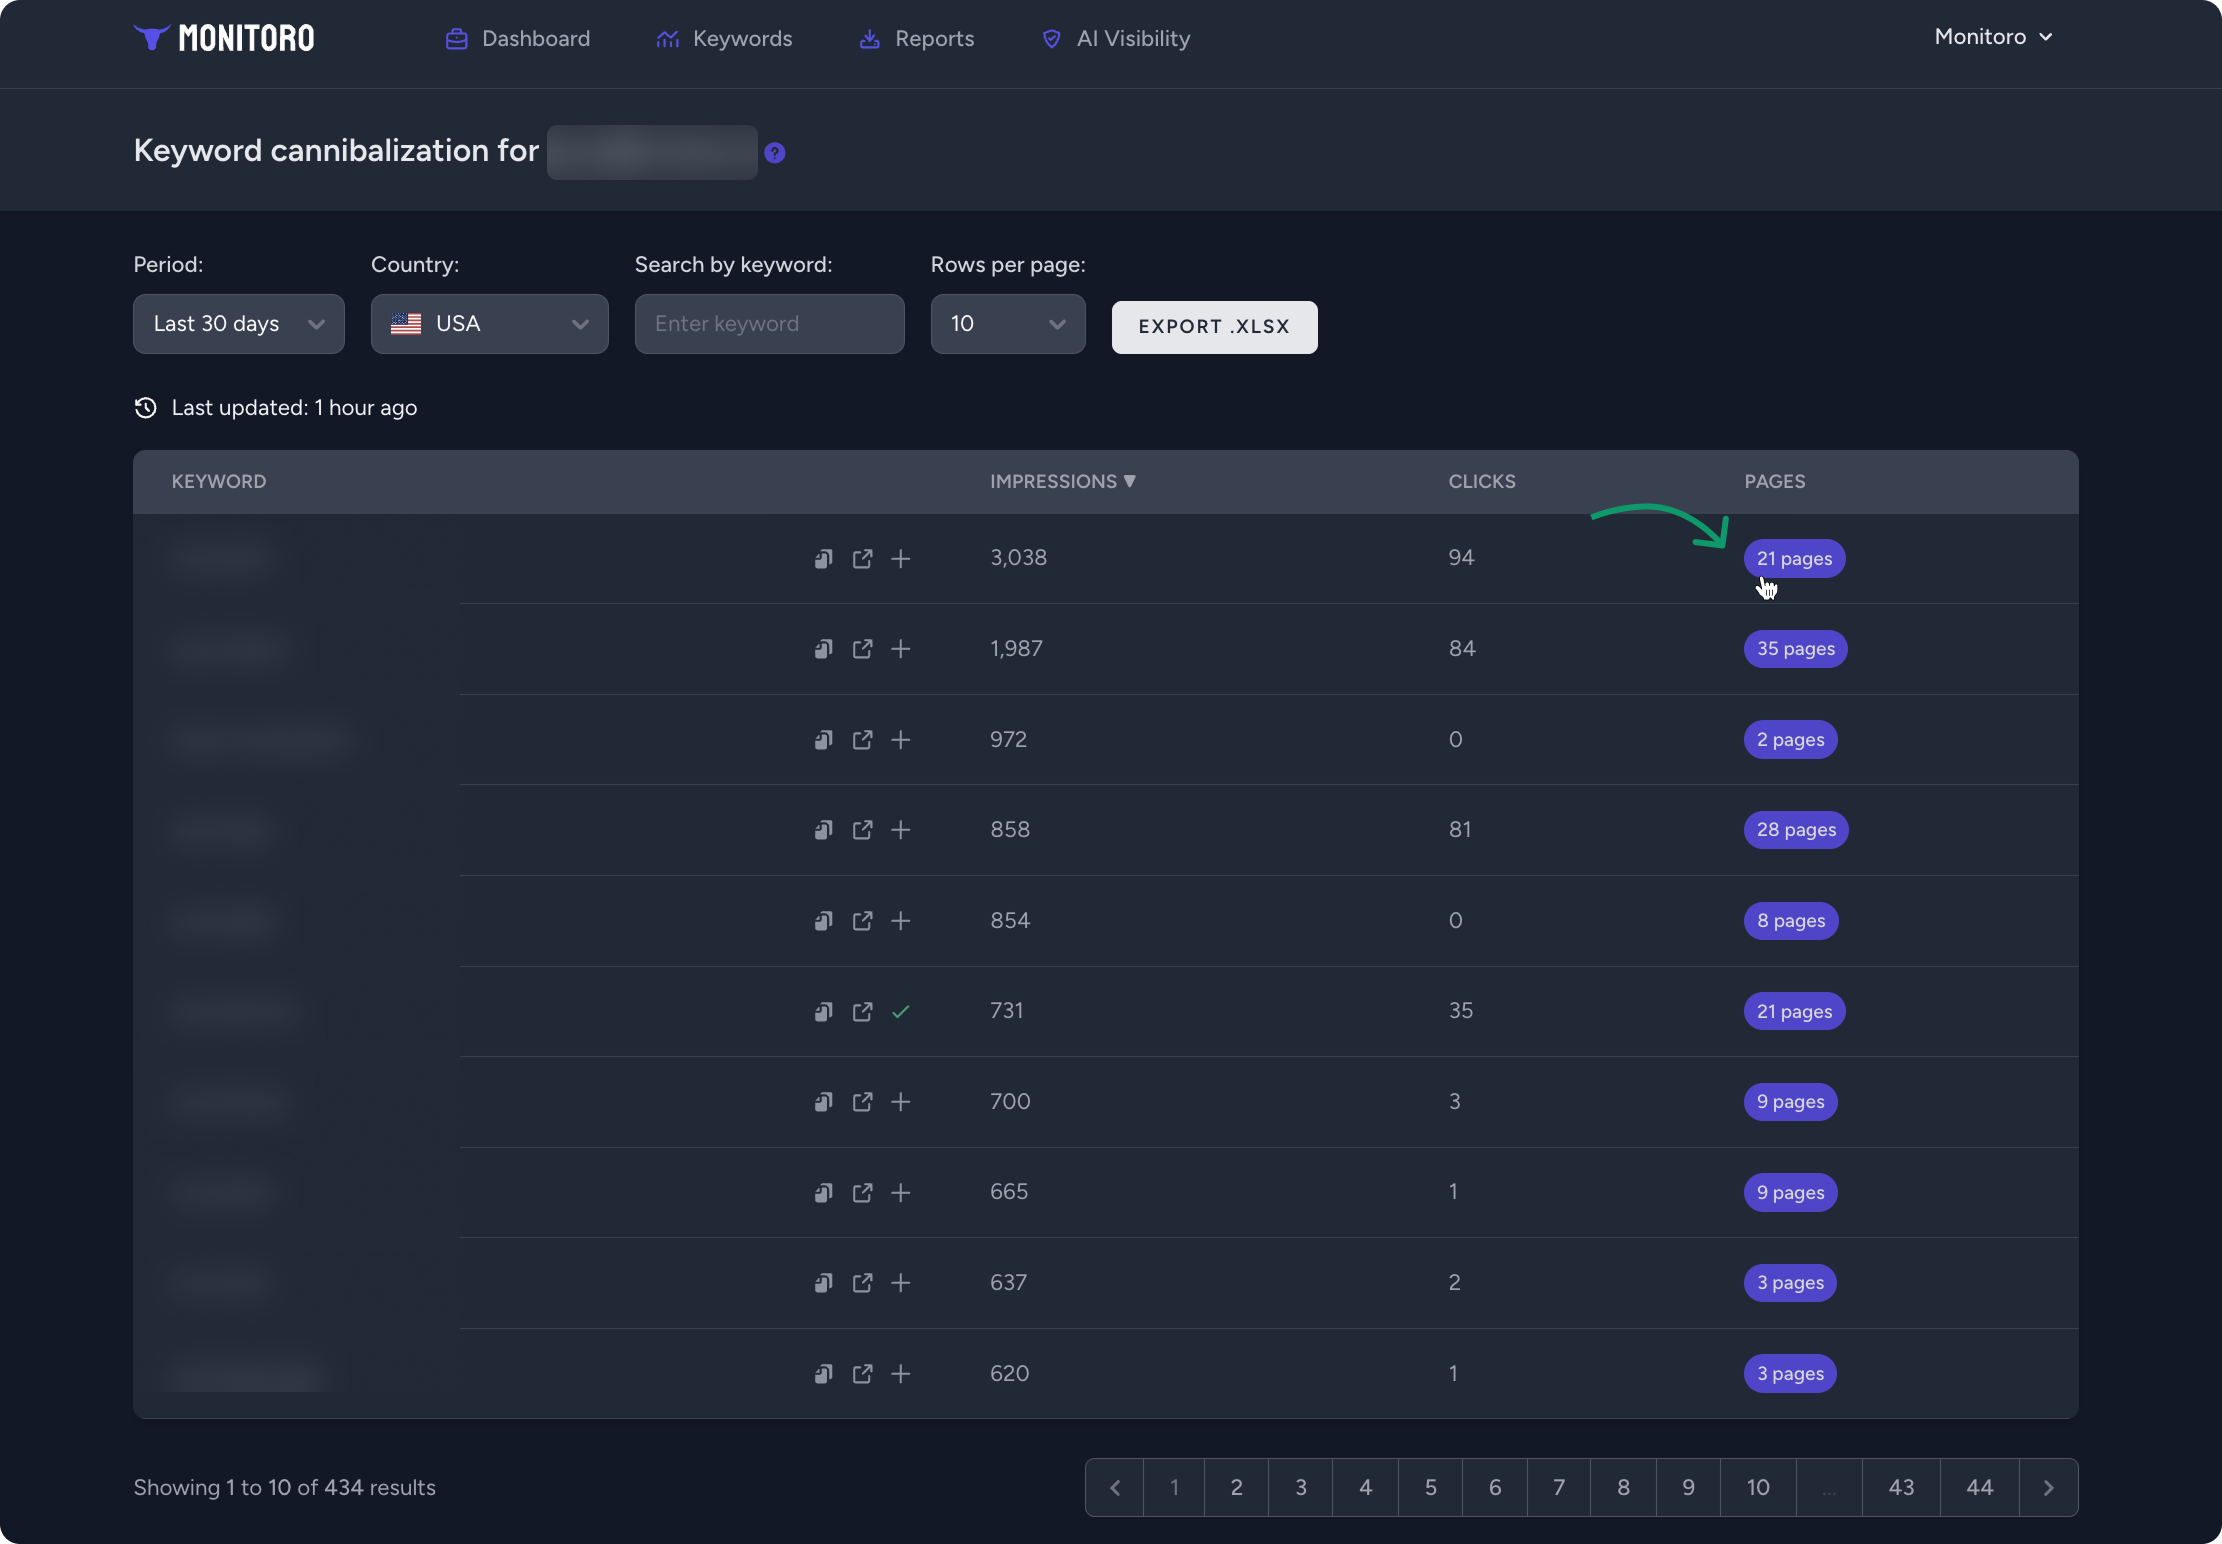The height and width of the screenshot is (1544, 2222).
Task: Click the green checkmark on the 731 impressions row
Action: click(x=899, y=1012)
